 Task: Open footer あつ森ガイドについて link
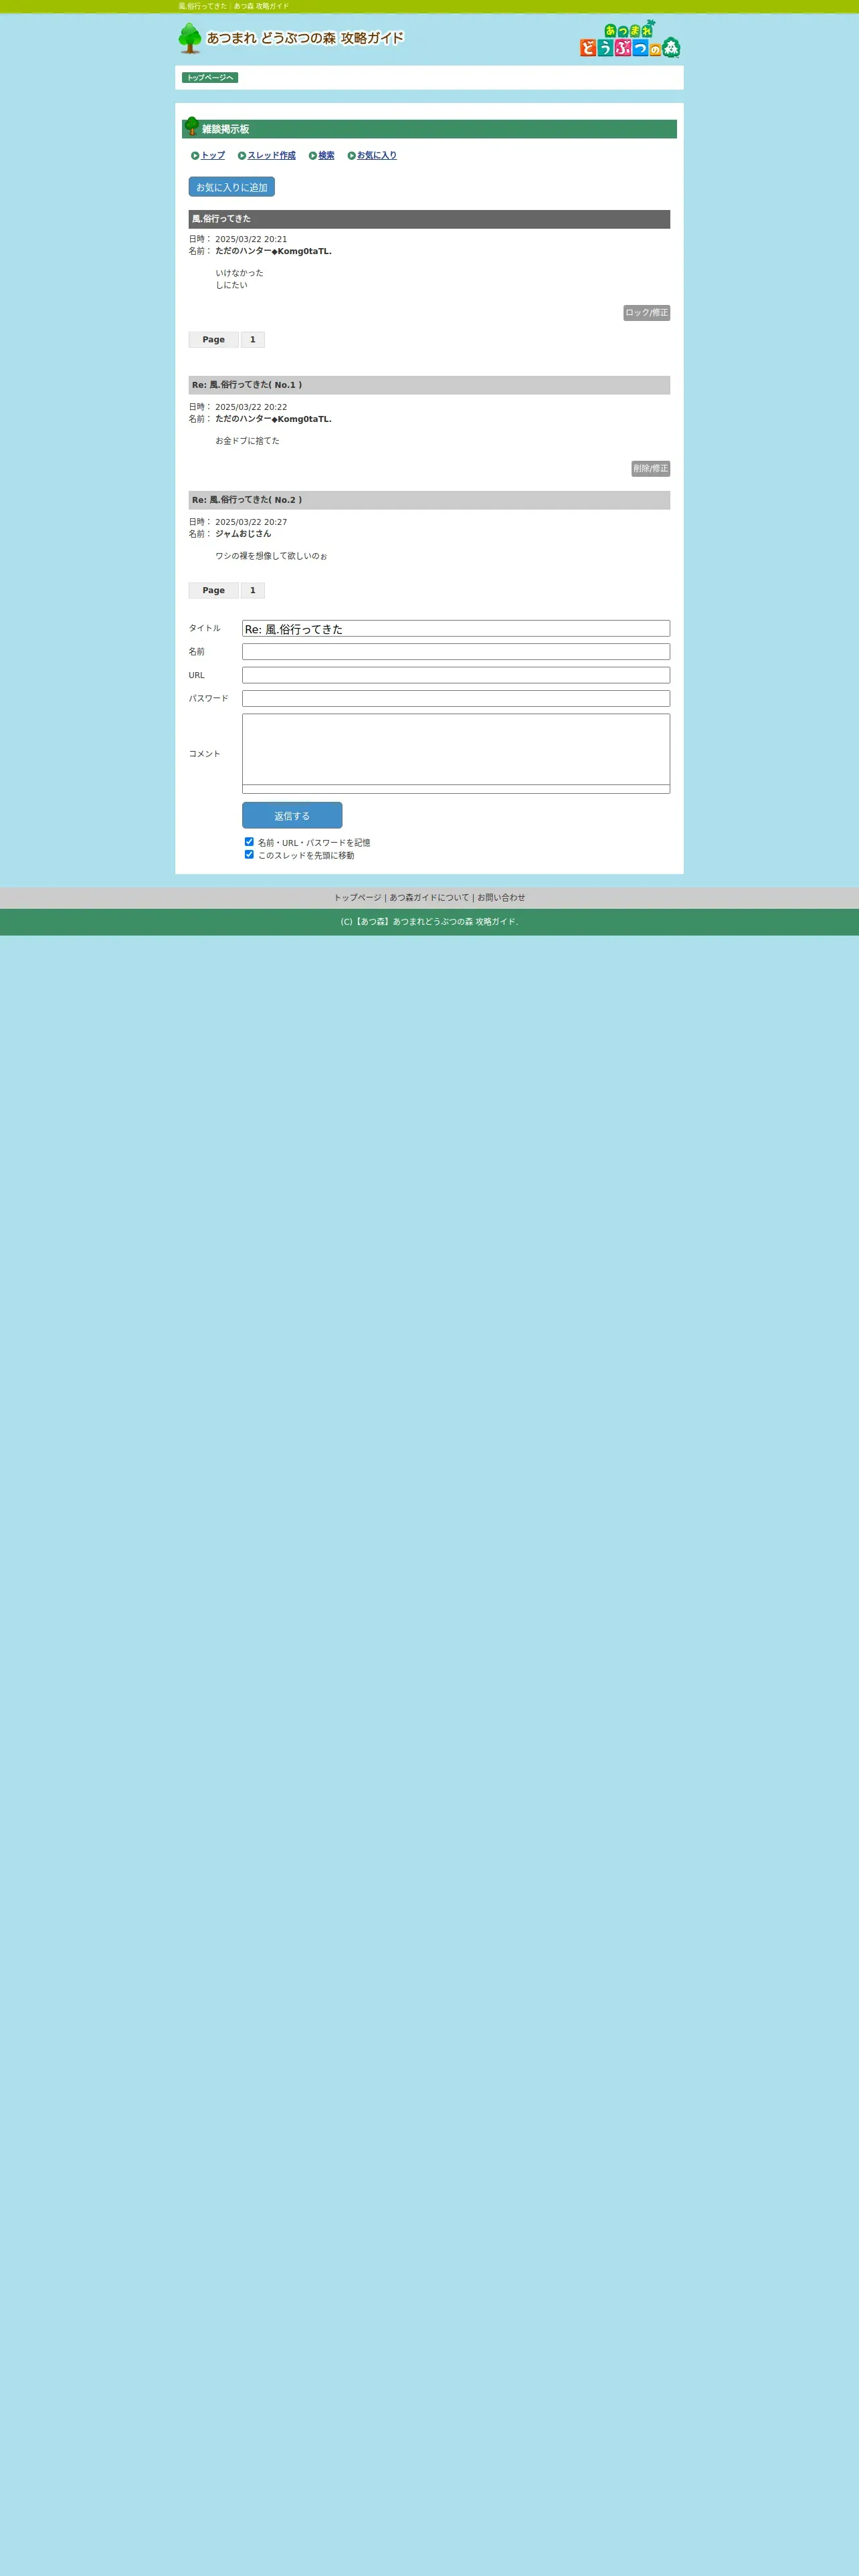tap(429, 898)
